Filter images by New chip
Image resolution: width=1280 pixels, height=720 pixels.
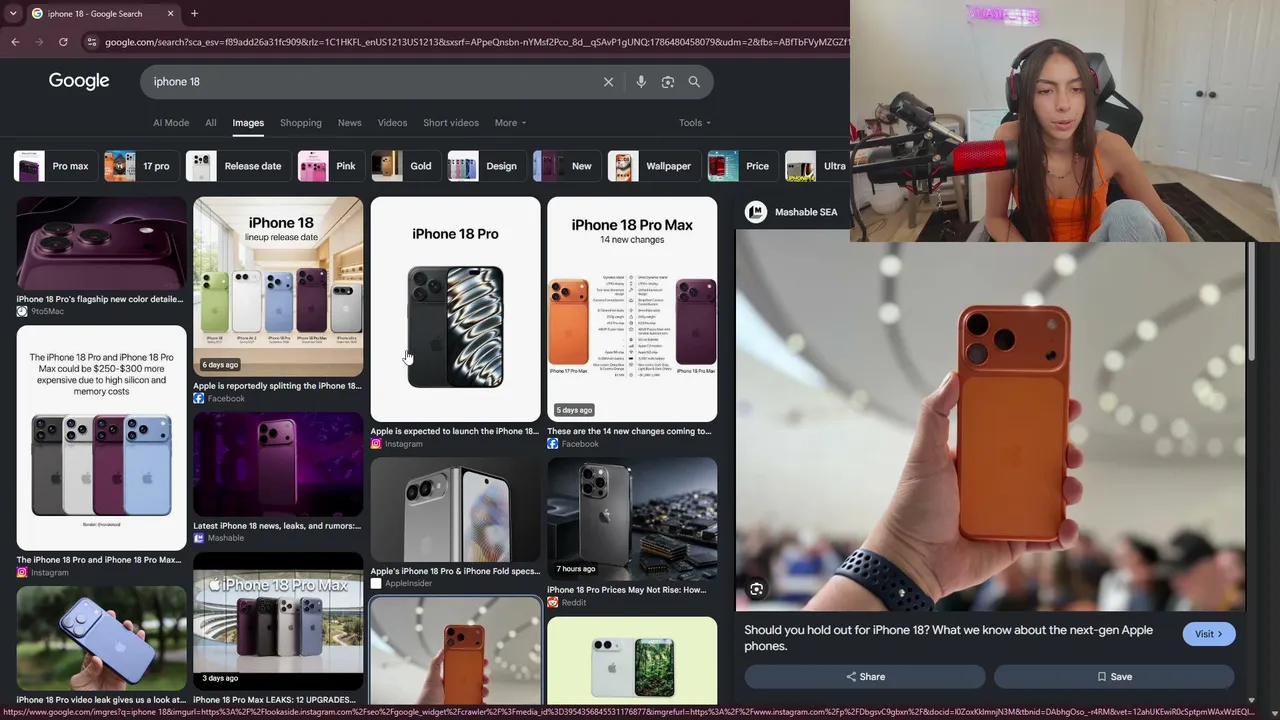tap(567, 166)
